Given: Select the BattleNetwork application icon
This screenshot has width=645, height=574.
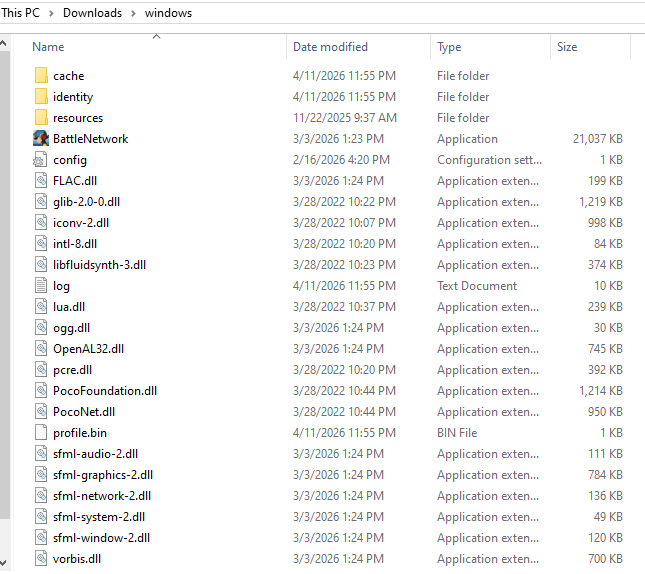Looking at the screenshot, I should point(41,139).
